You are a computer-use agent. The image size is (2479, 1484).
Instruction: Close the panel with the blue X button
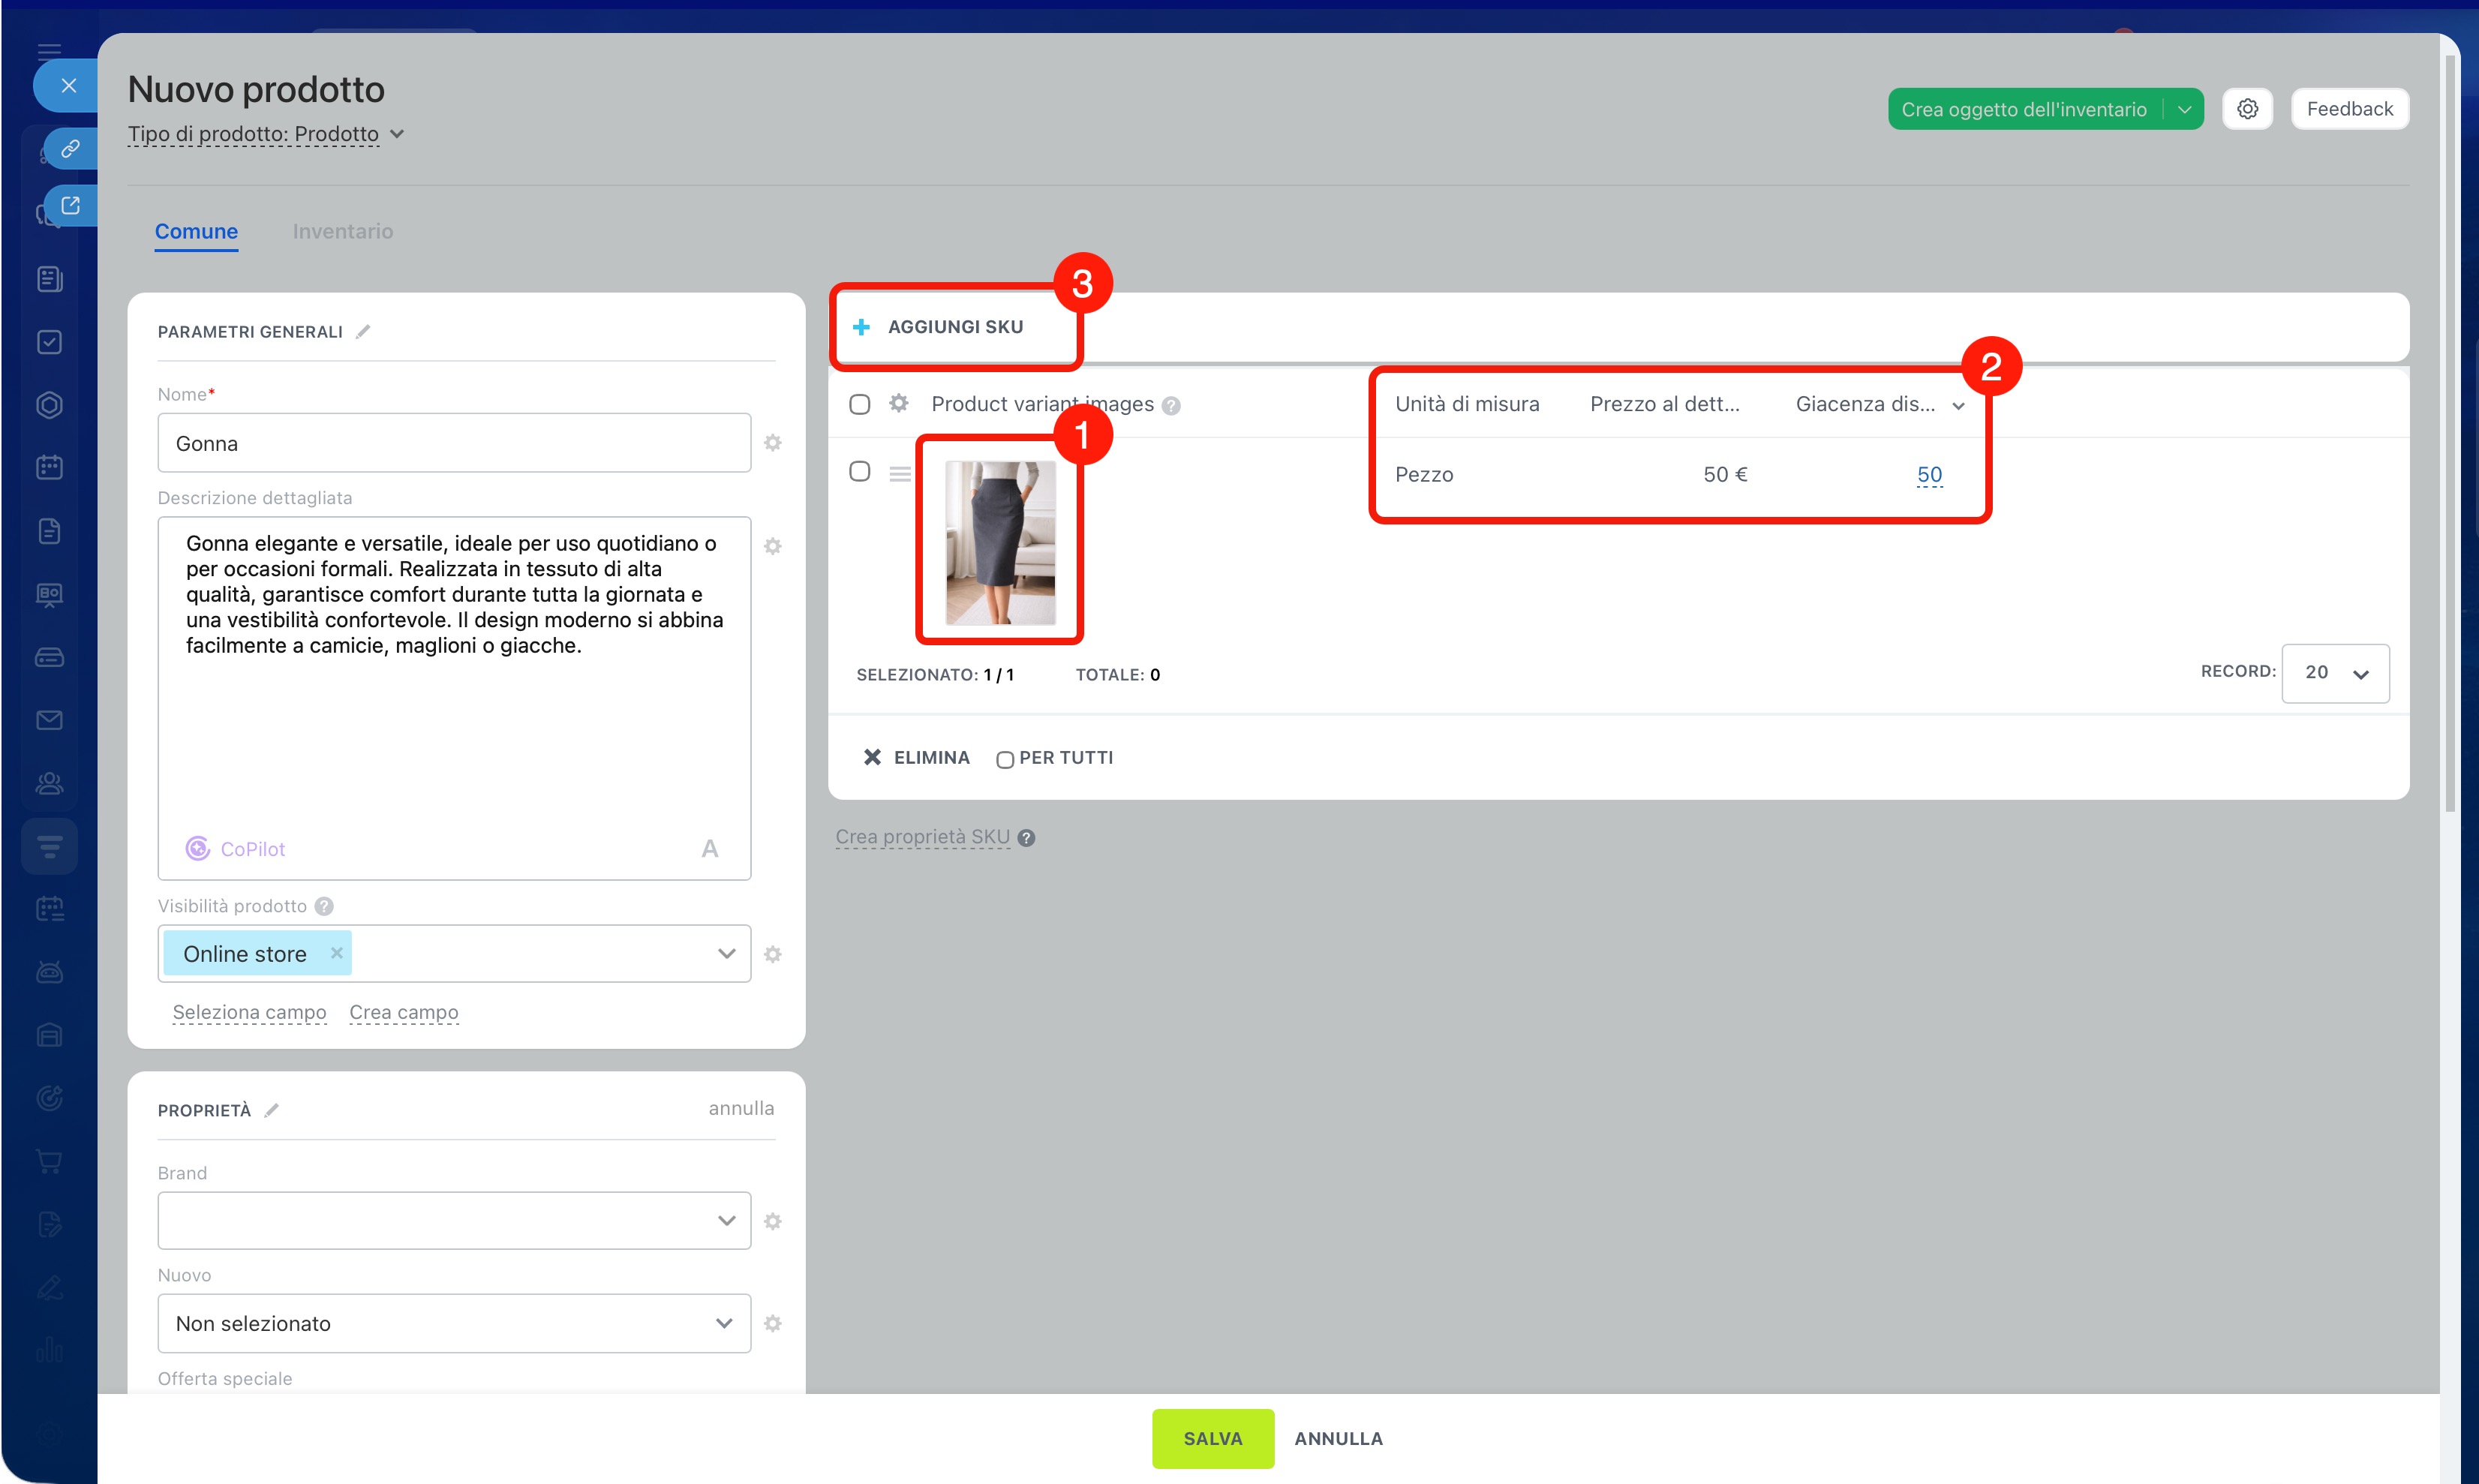68,86
